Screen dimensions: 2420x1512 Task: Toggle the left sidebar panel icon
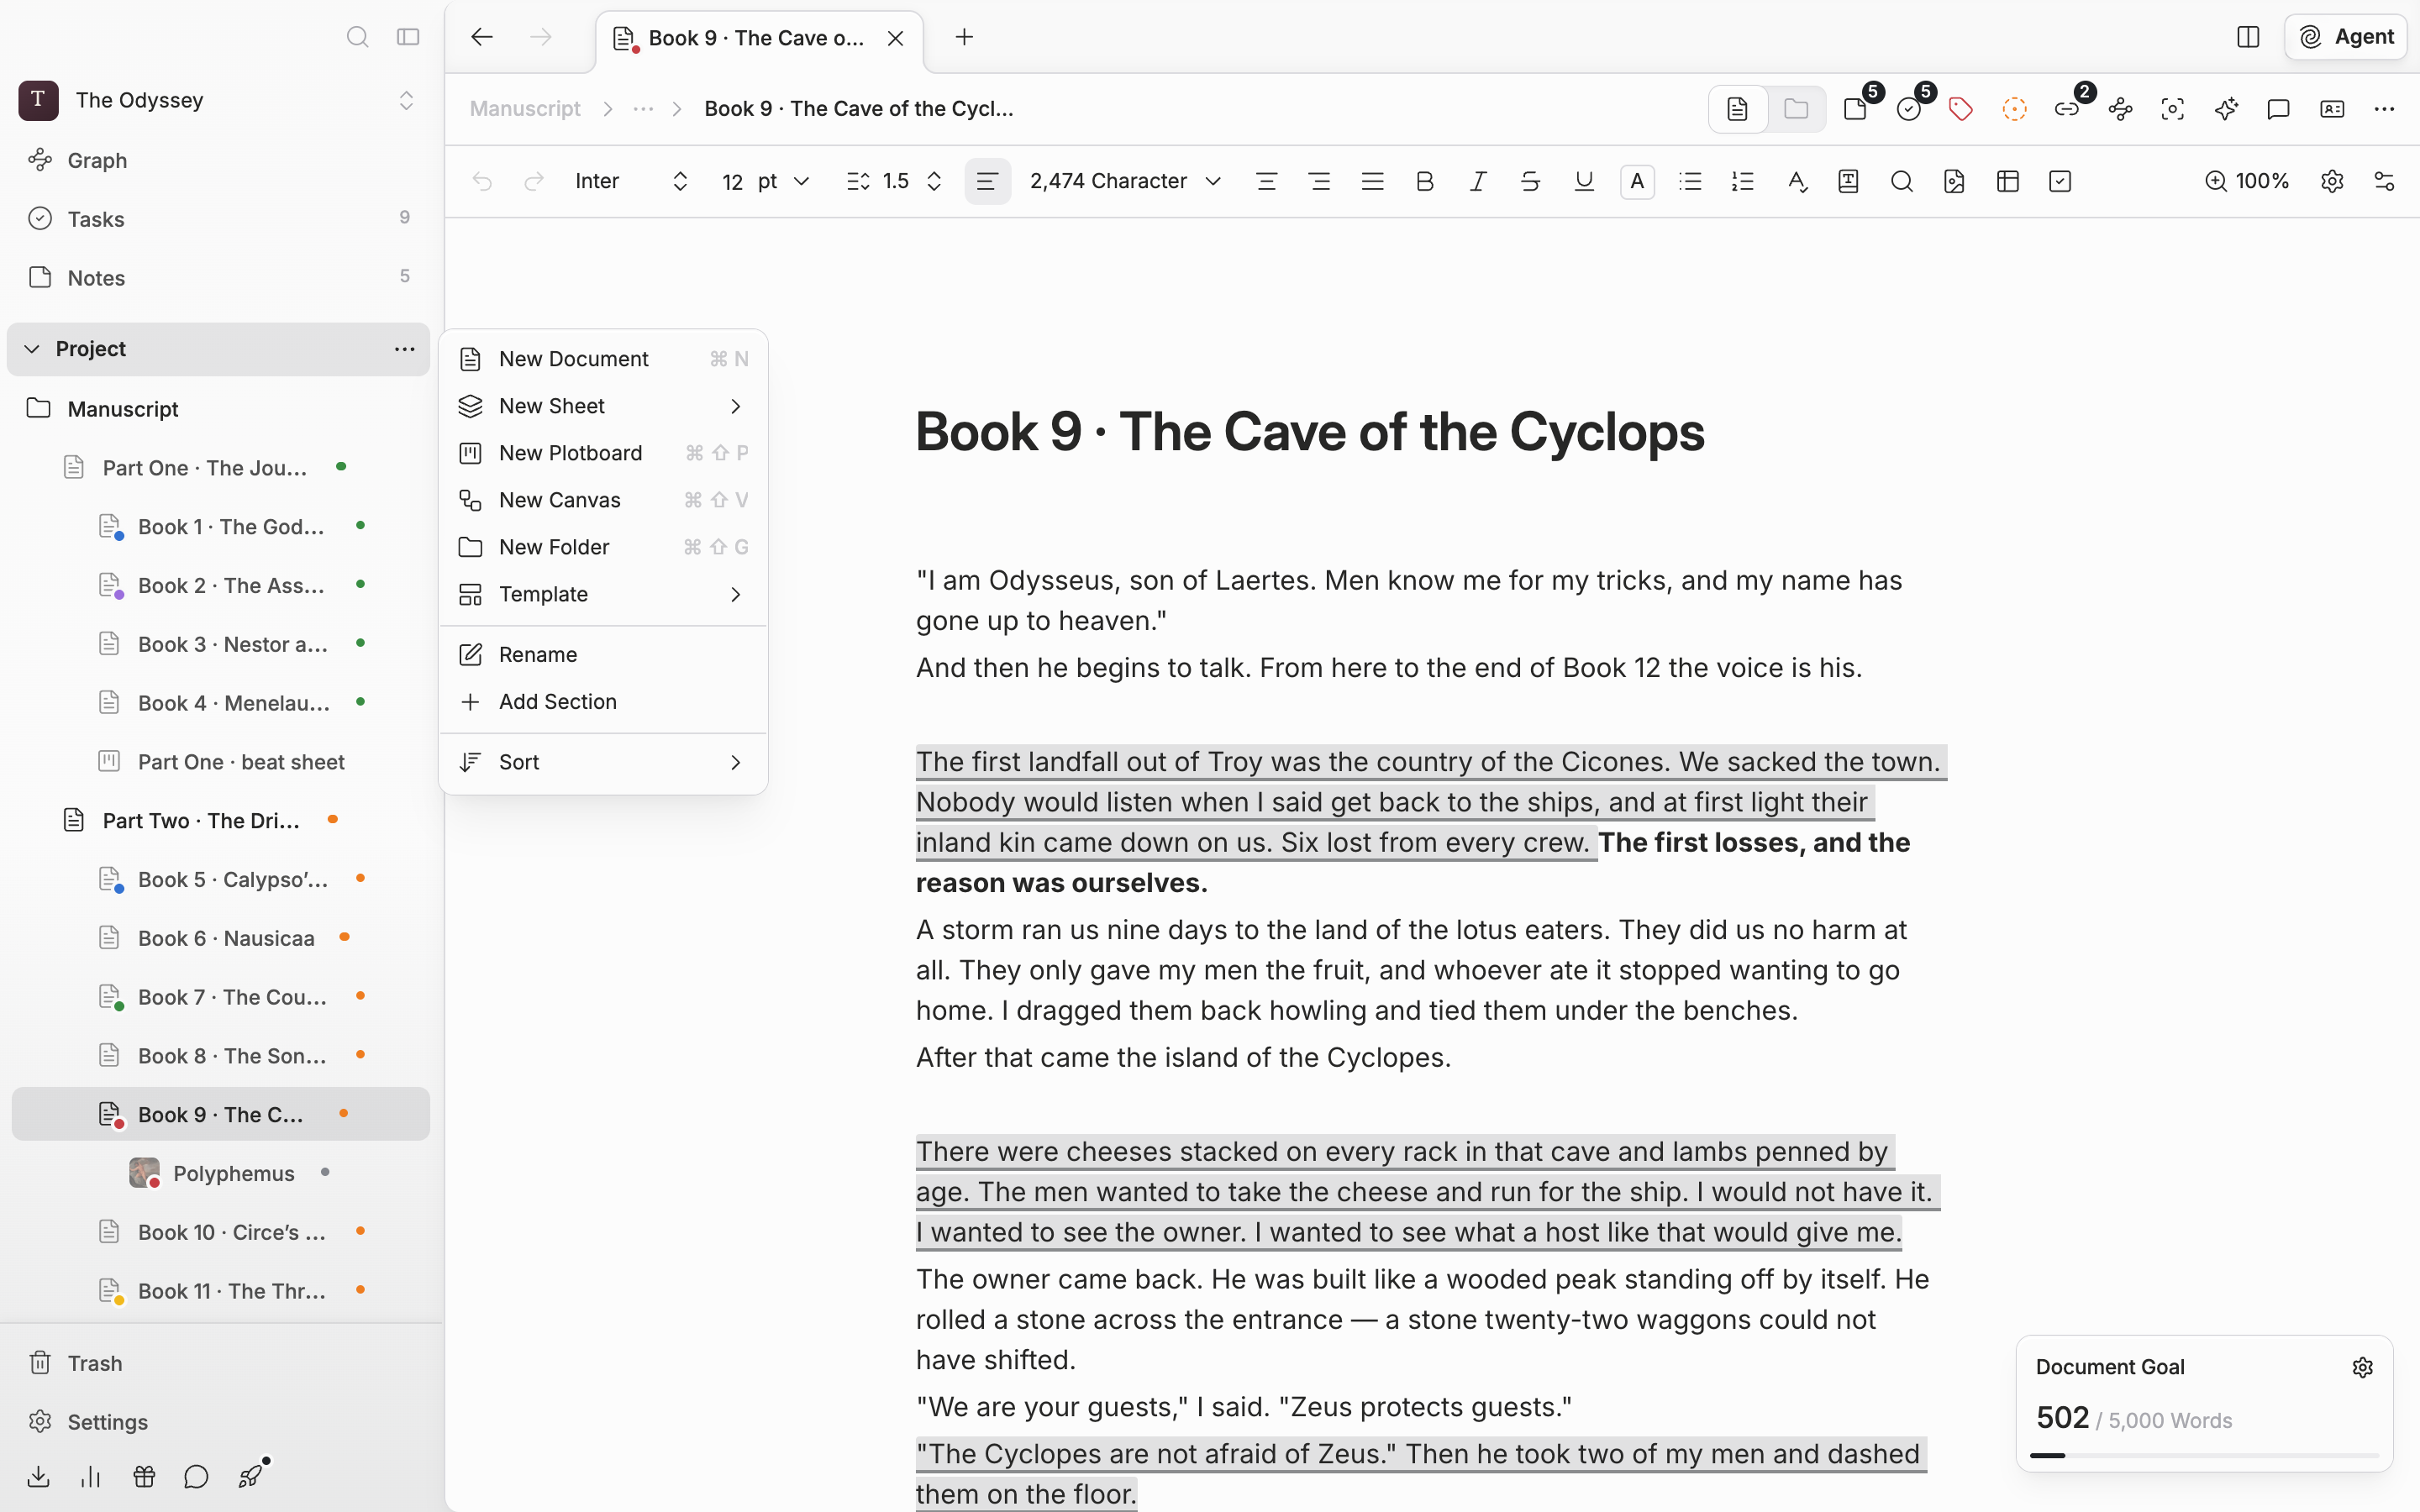(408, 37)
